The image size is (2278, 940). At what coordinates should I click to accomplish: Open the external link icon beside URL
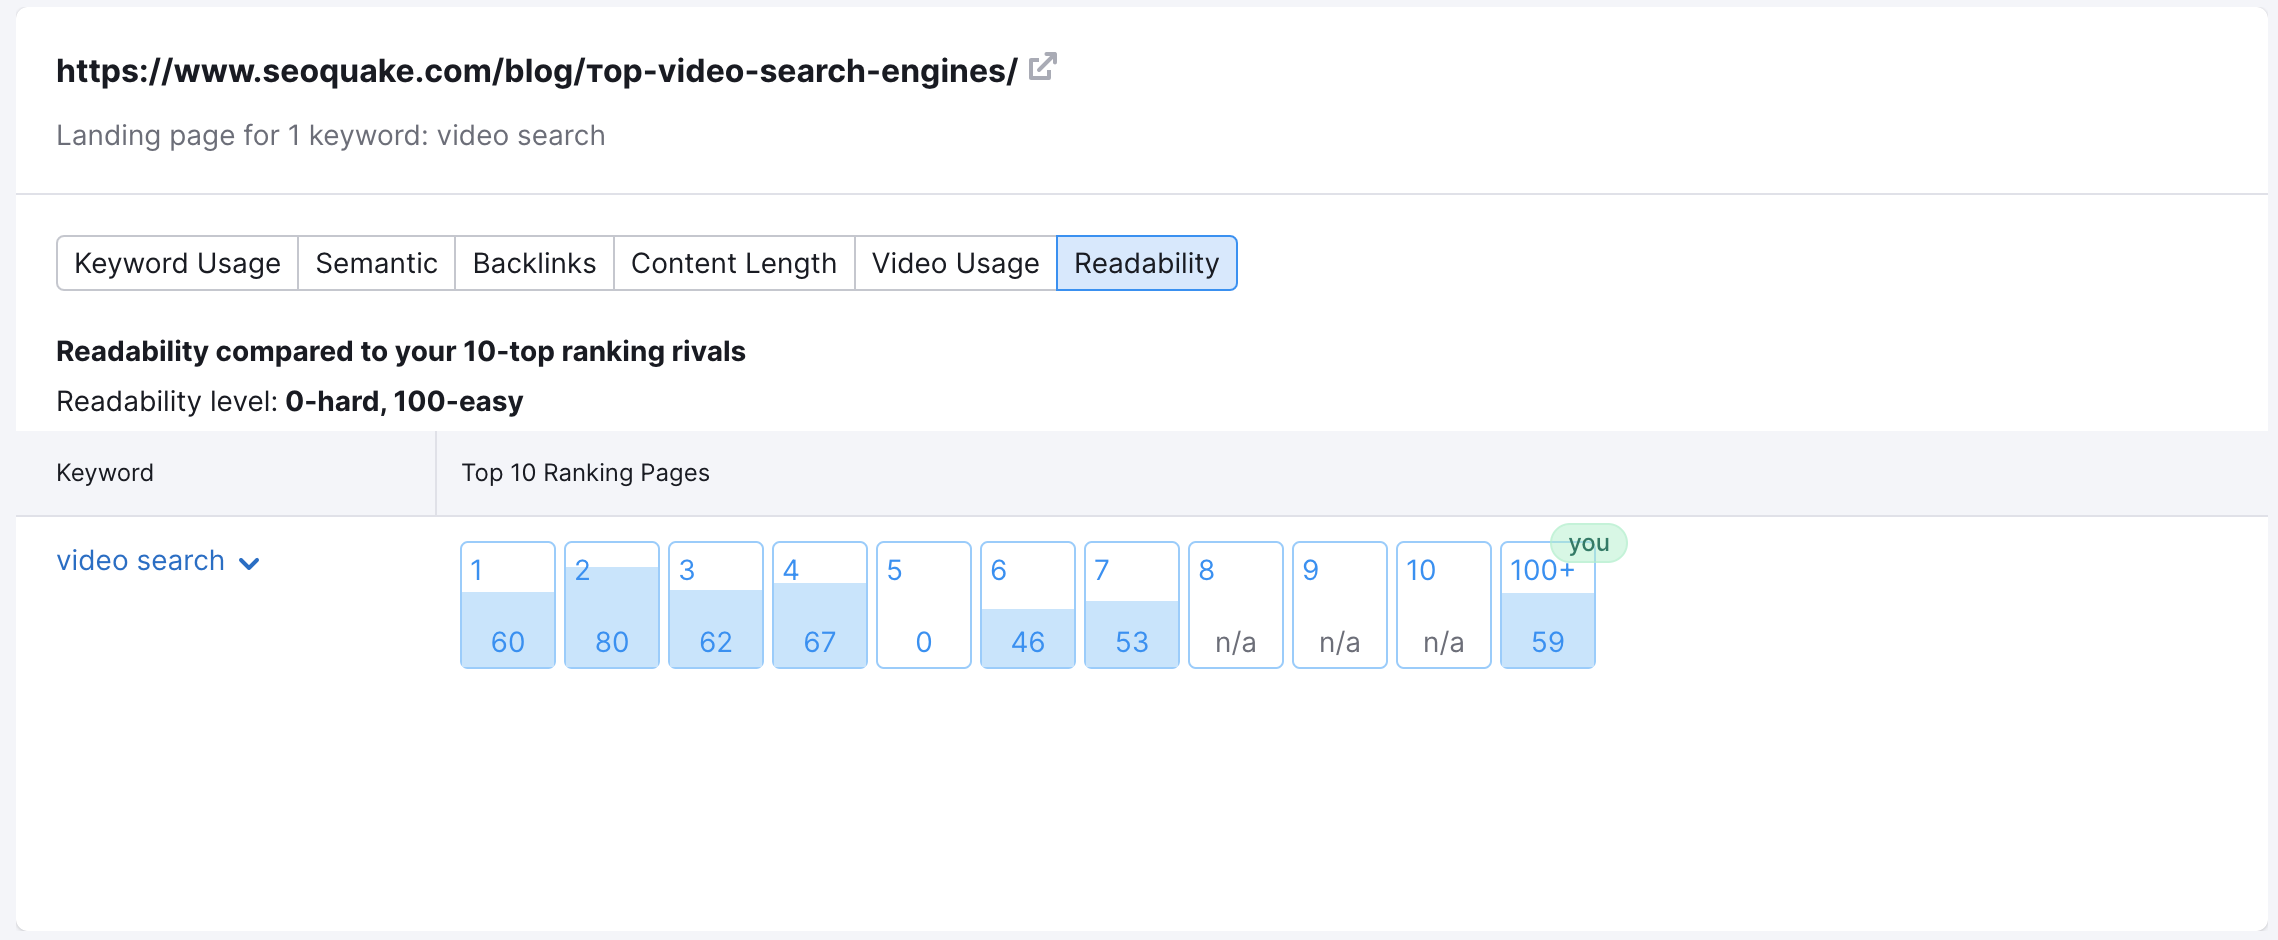coord(1042,67)
